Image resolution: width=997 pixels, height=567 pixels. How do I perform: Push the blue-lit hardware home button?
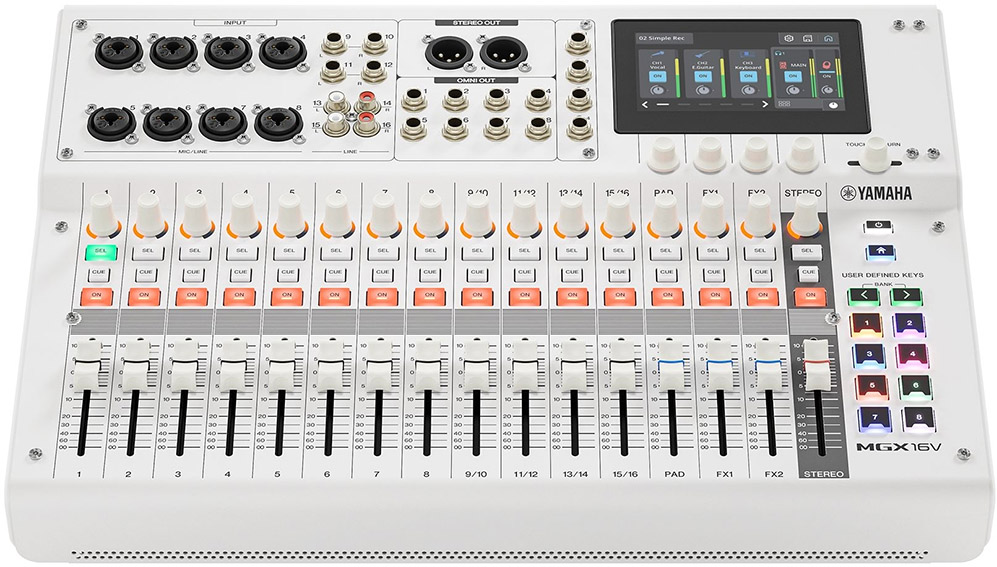(881, 252)
